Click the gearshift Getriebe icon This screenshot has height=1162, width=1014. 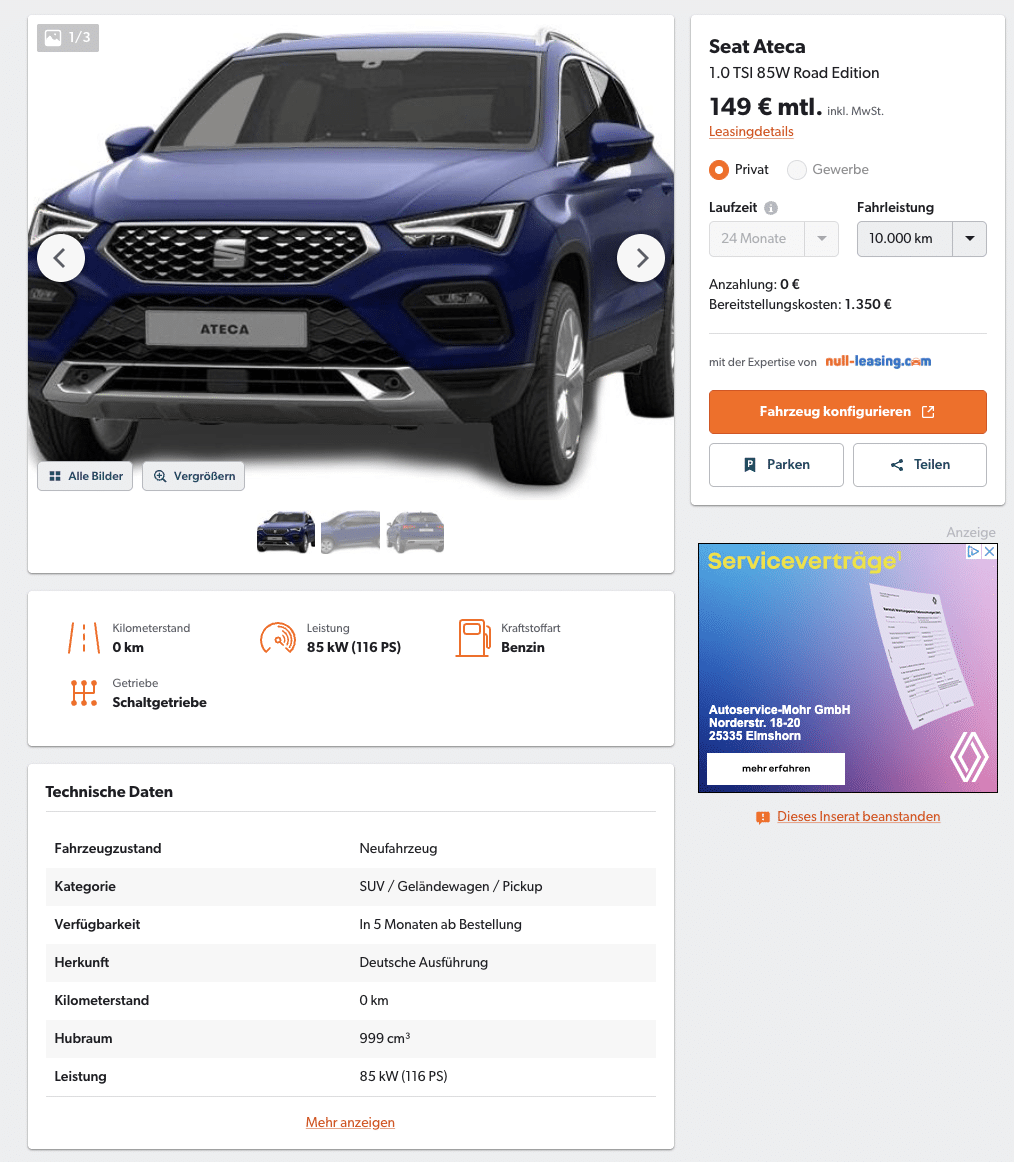pyautogui.click(x=84, y=693)
